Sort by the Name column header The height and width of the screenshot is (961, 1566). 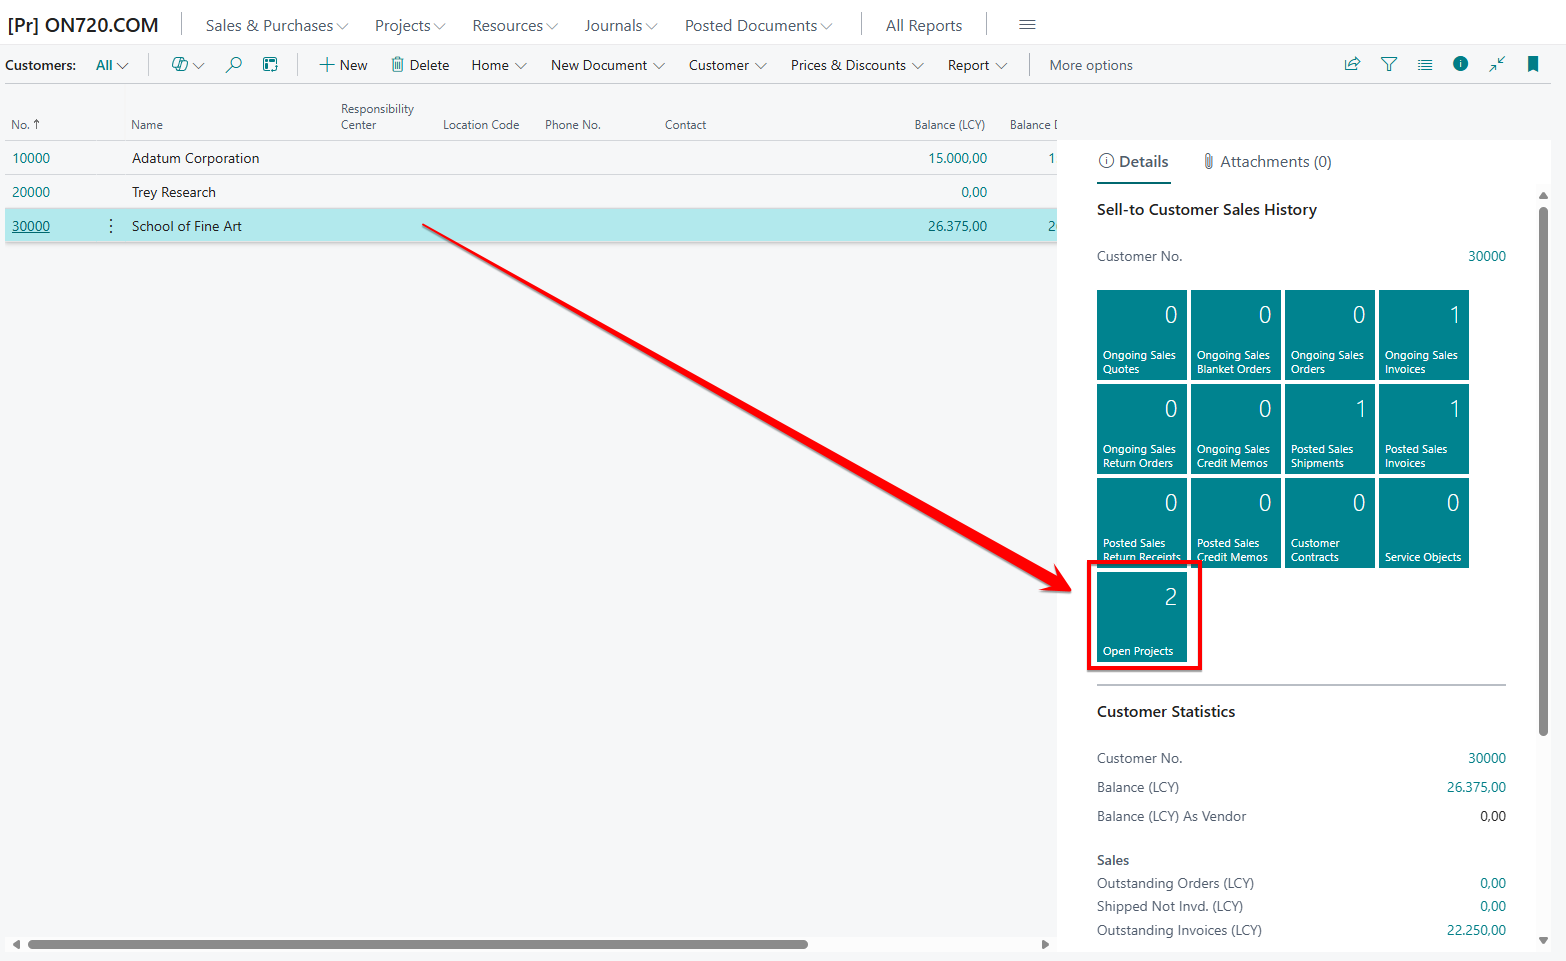point(147,125)
